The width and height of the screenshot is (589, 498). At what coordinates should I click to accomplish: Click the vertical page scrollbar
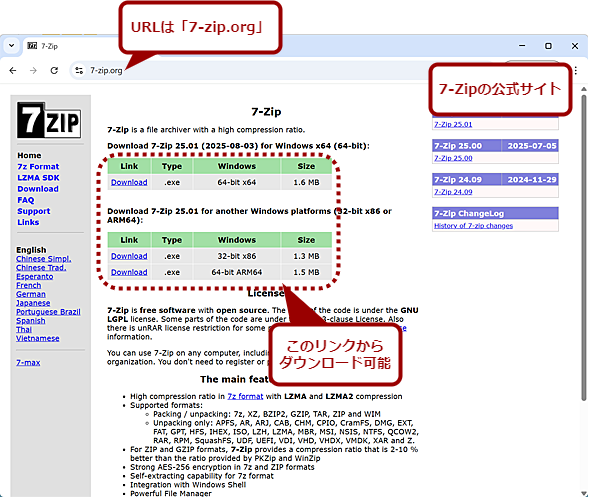click(x=583, y=248)
